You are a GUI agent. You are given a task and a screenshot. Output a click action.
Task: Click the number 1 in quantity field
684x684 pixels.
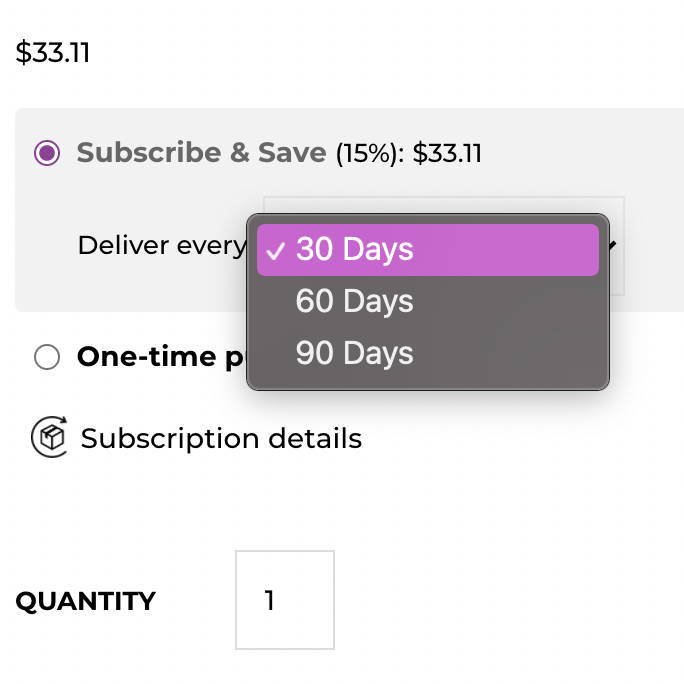pos(270,600)
